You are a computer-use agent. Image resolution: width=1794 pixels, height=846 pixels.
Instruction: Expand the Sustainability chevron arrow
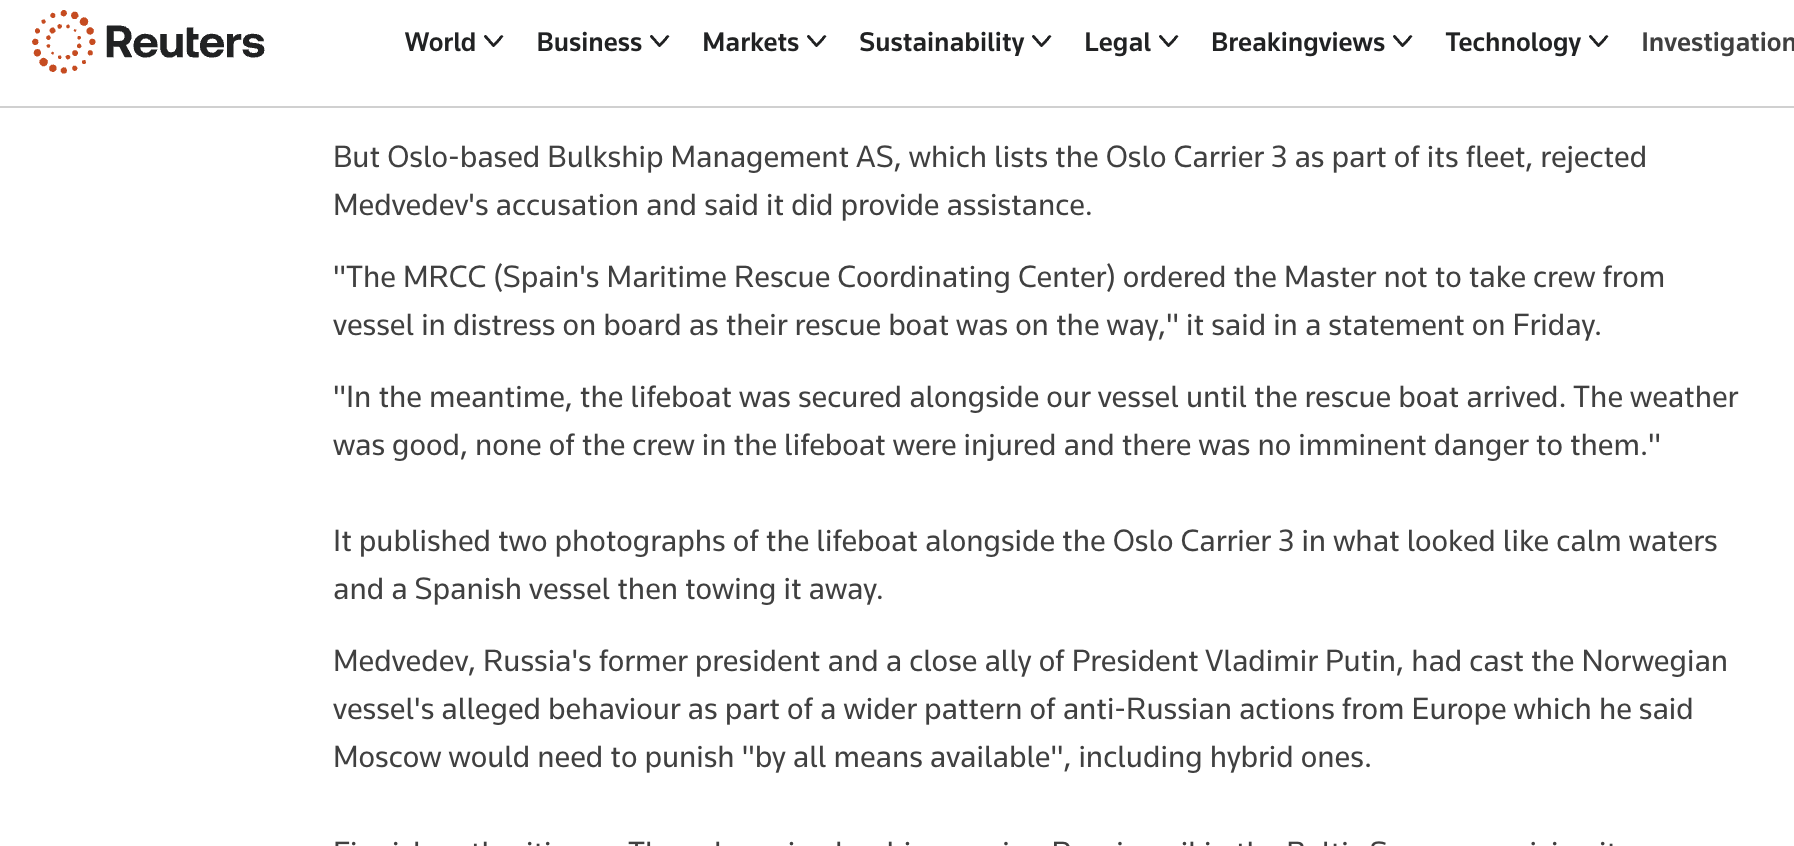(x=1041, y=42)
